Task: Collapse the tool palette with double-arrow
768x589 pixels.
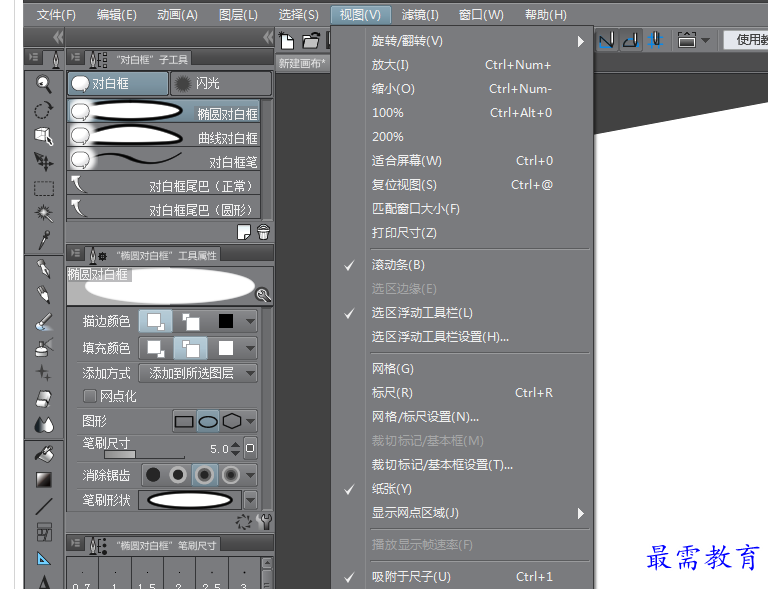Action: [58, 38]
